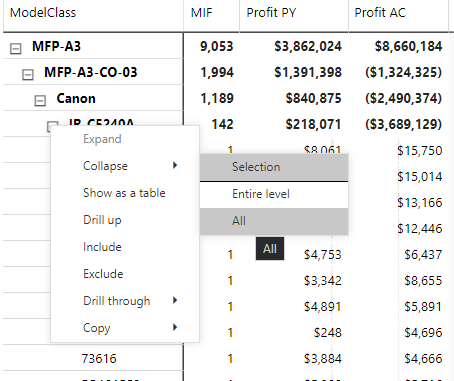Select Show as a table

[125, 193]
